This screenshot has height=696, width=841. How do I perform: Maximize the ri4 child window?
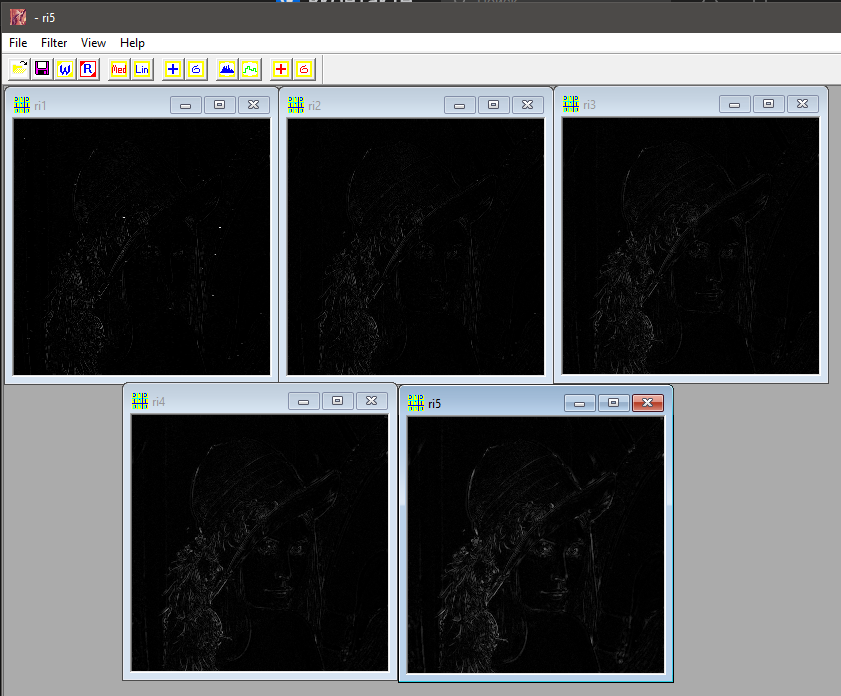pos(337,401)
